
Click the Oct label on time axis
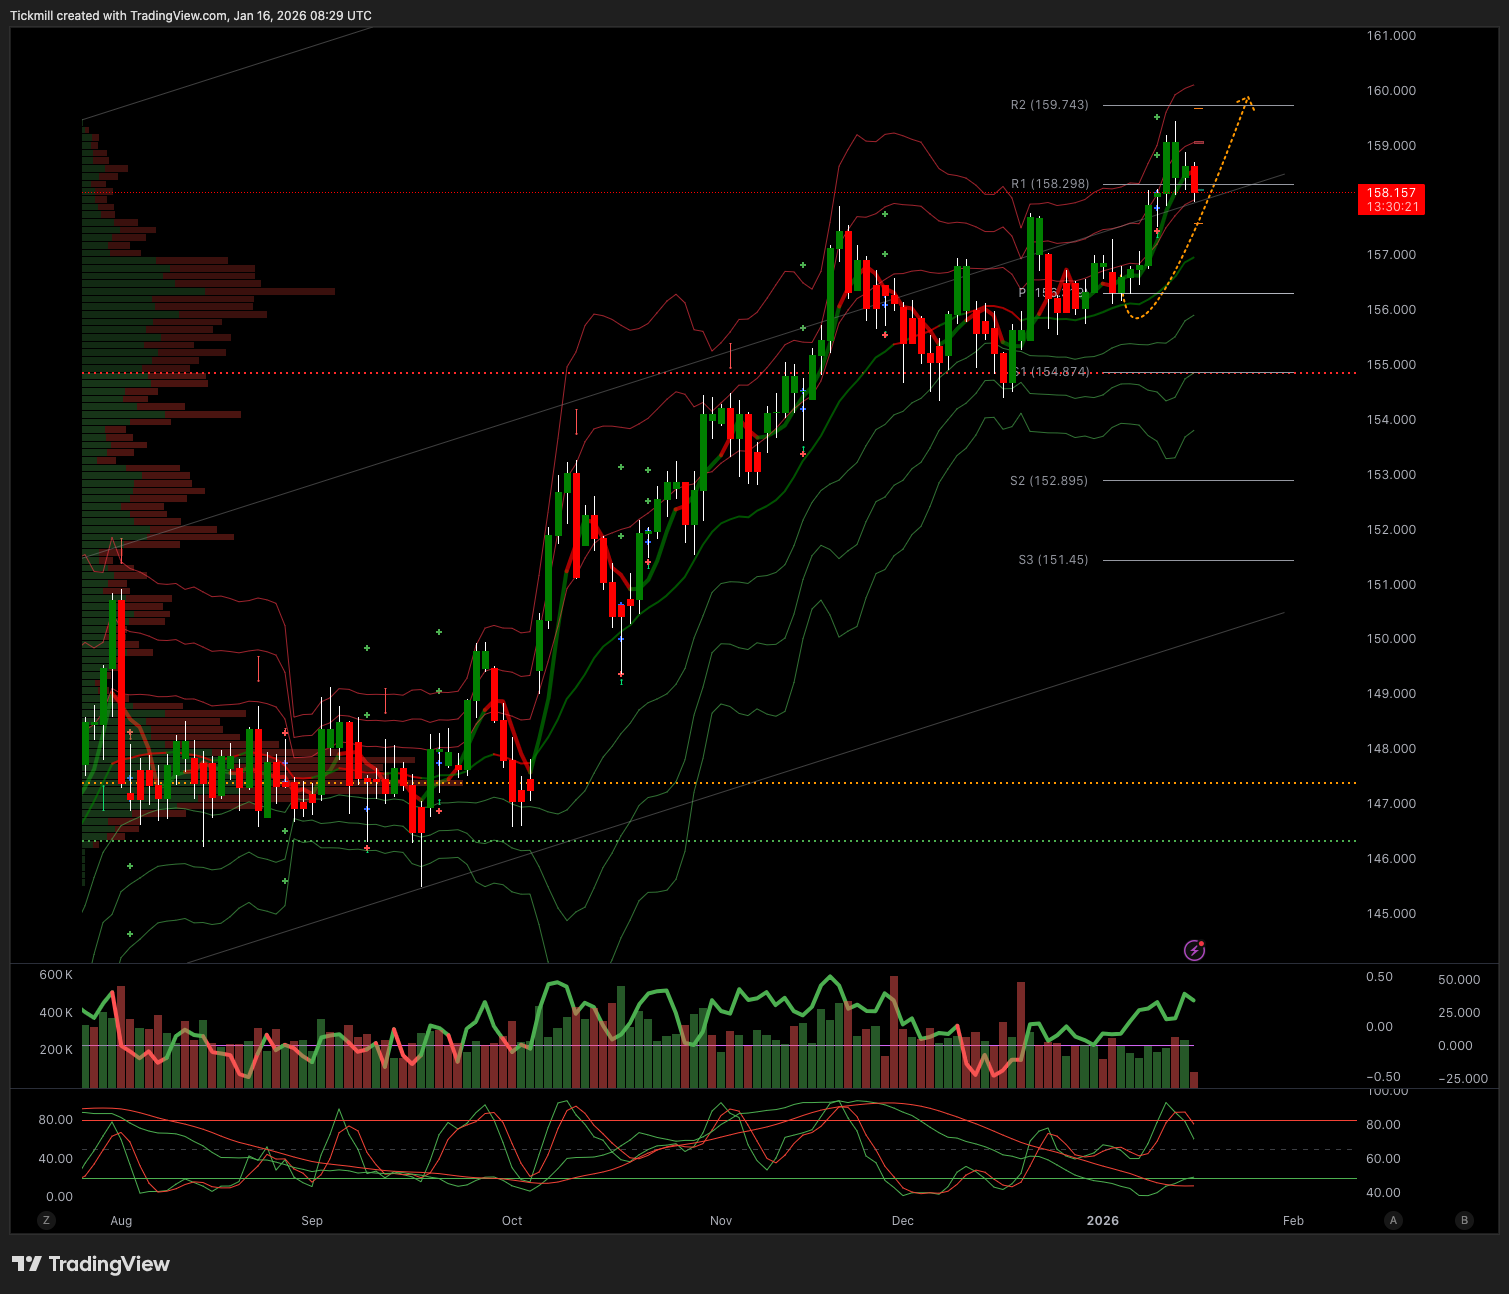(512, 1220)
